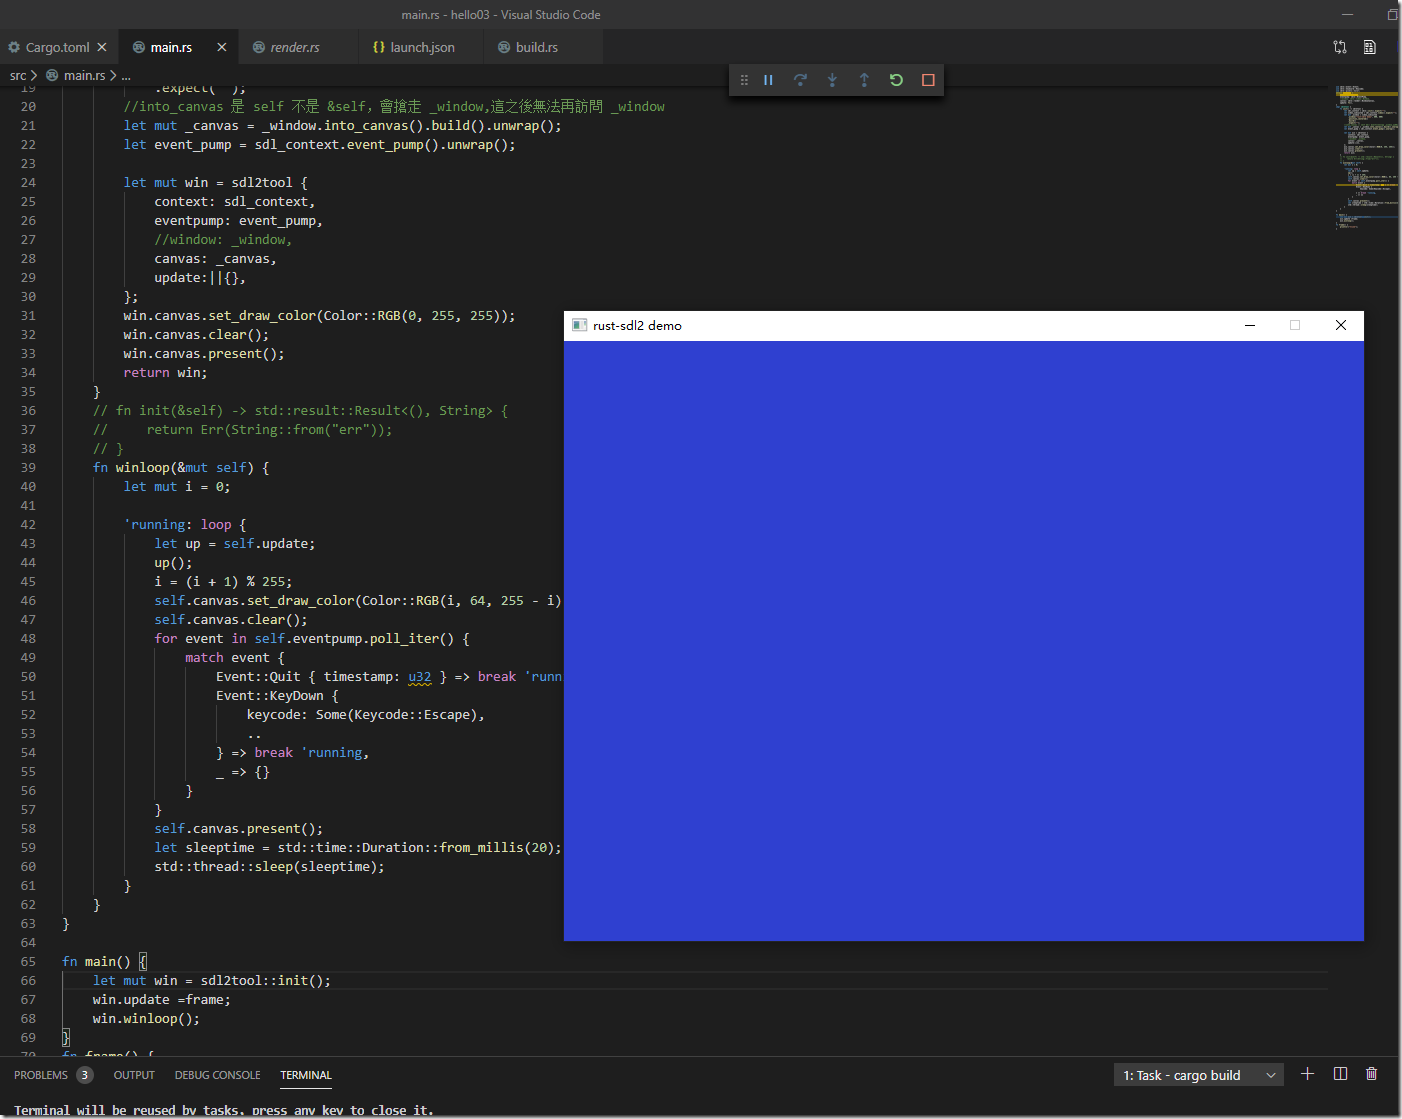Minimize the rust-sdl2 demo window

(x=1250, y=325)
